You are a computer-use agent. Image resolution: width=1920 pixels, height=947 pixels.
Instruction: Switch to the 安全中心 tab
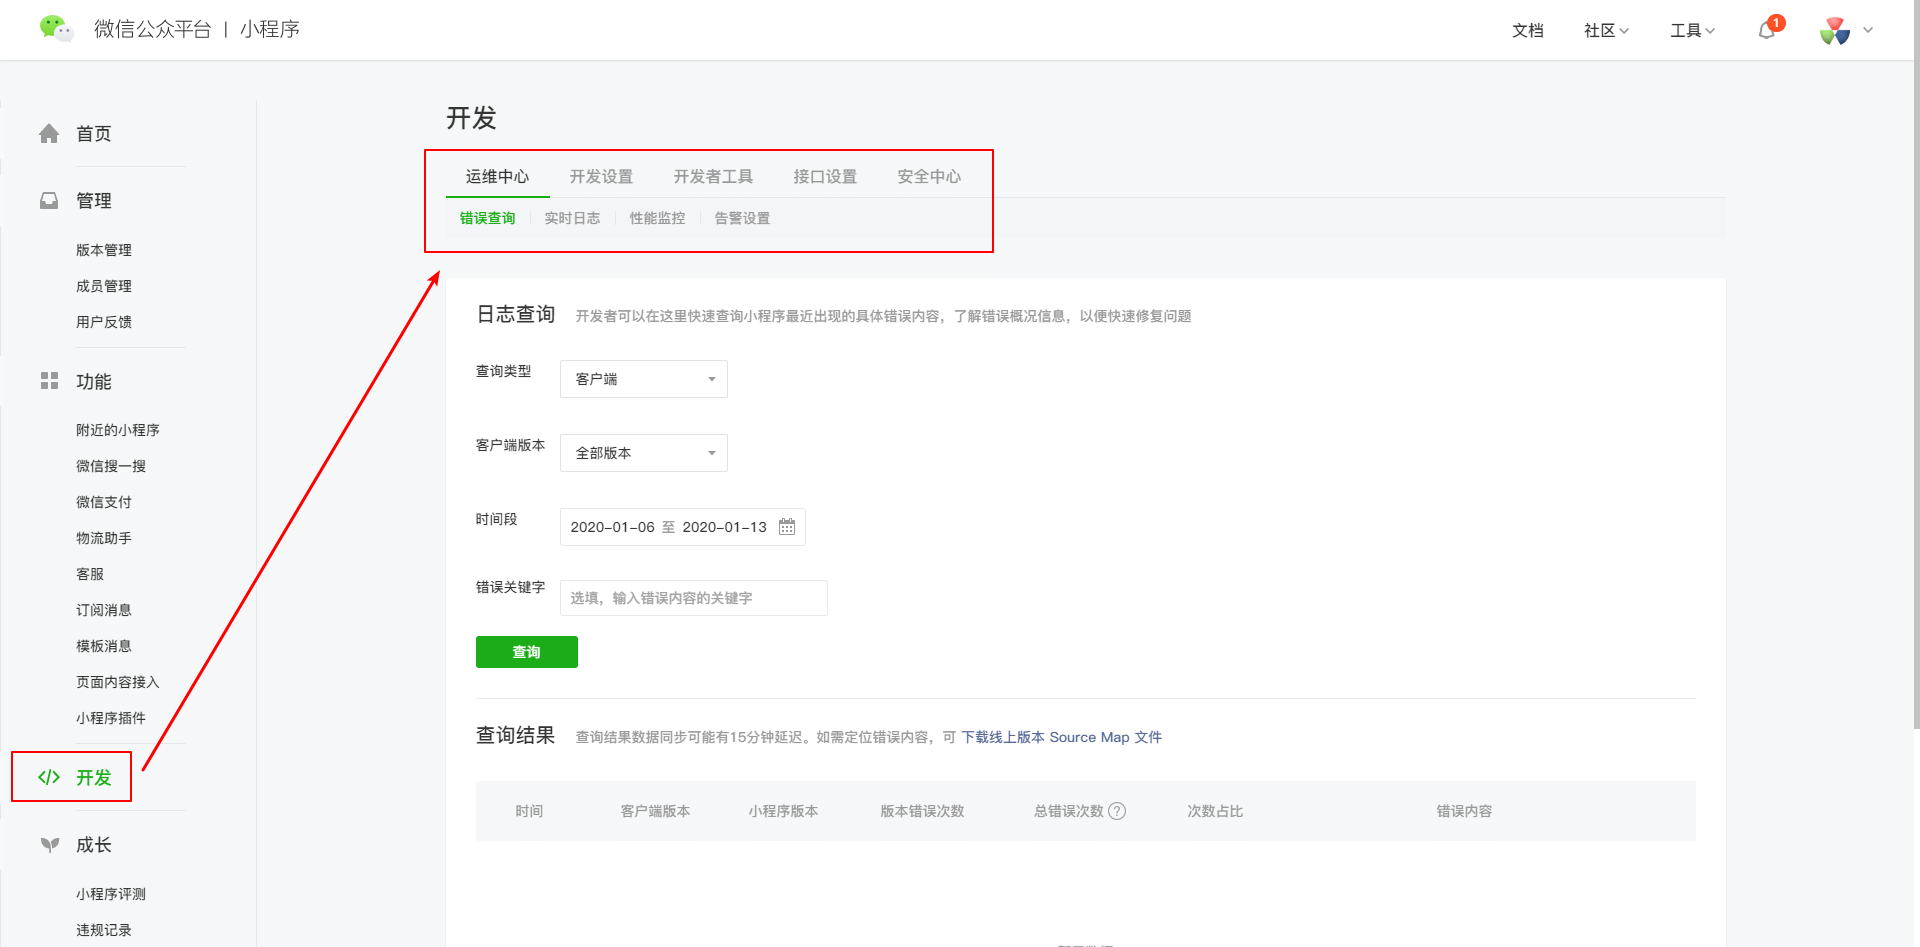click(x=929, y=177)
